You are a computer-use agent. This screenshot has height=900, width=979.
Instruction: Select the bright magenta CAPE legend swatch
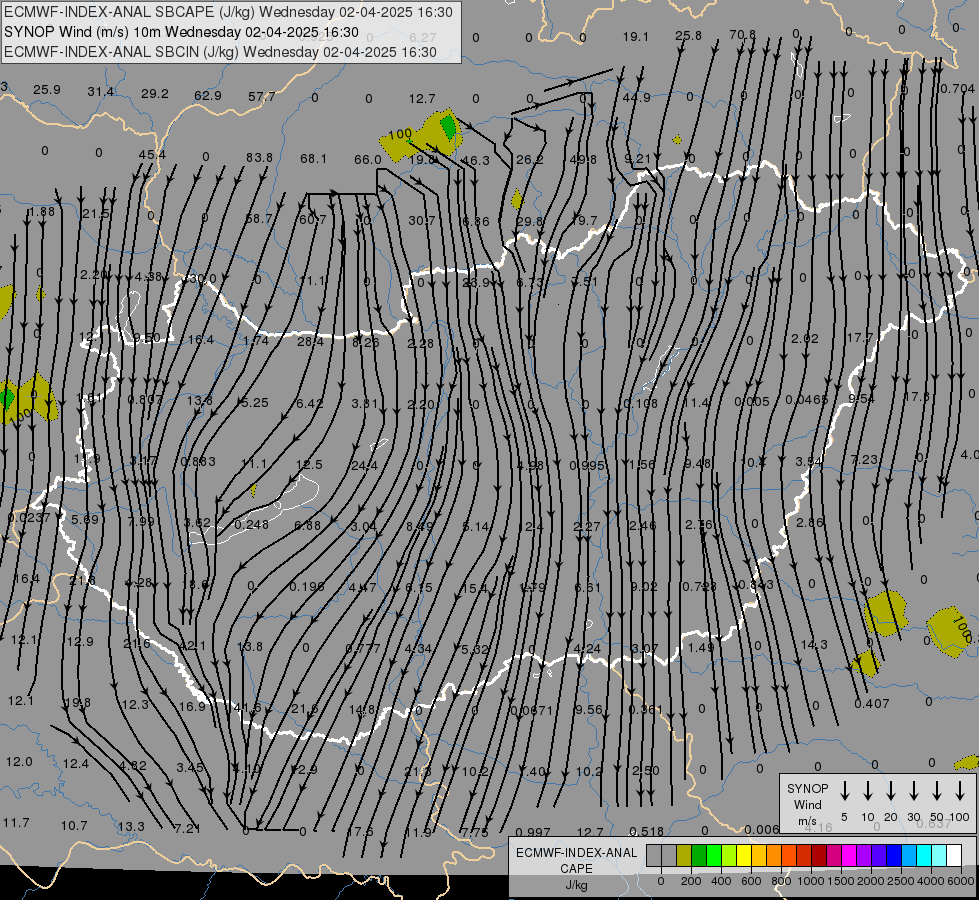click(x=849, y=855)
